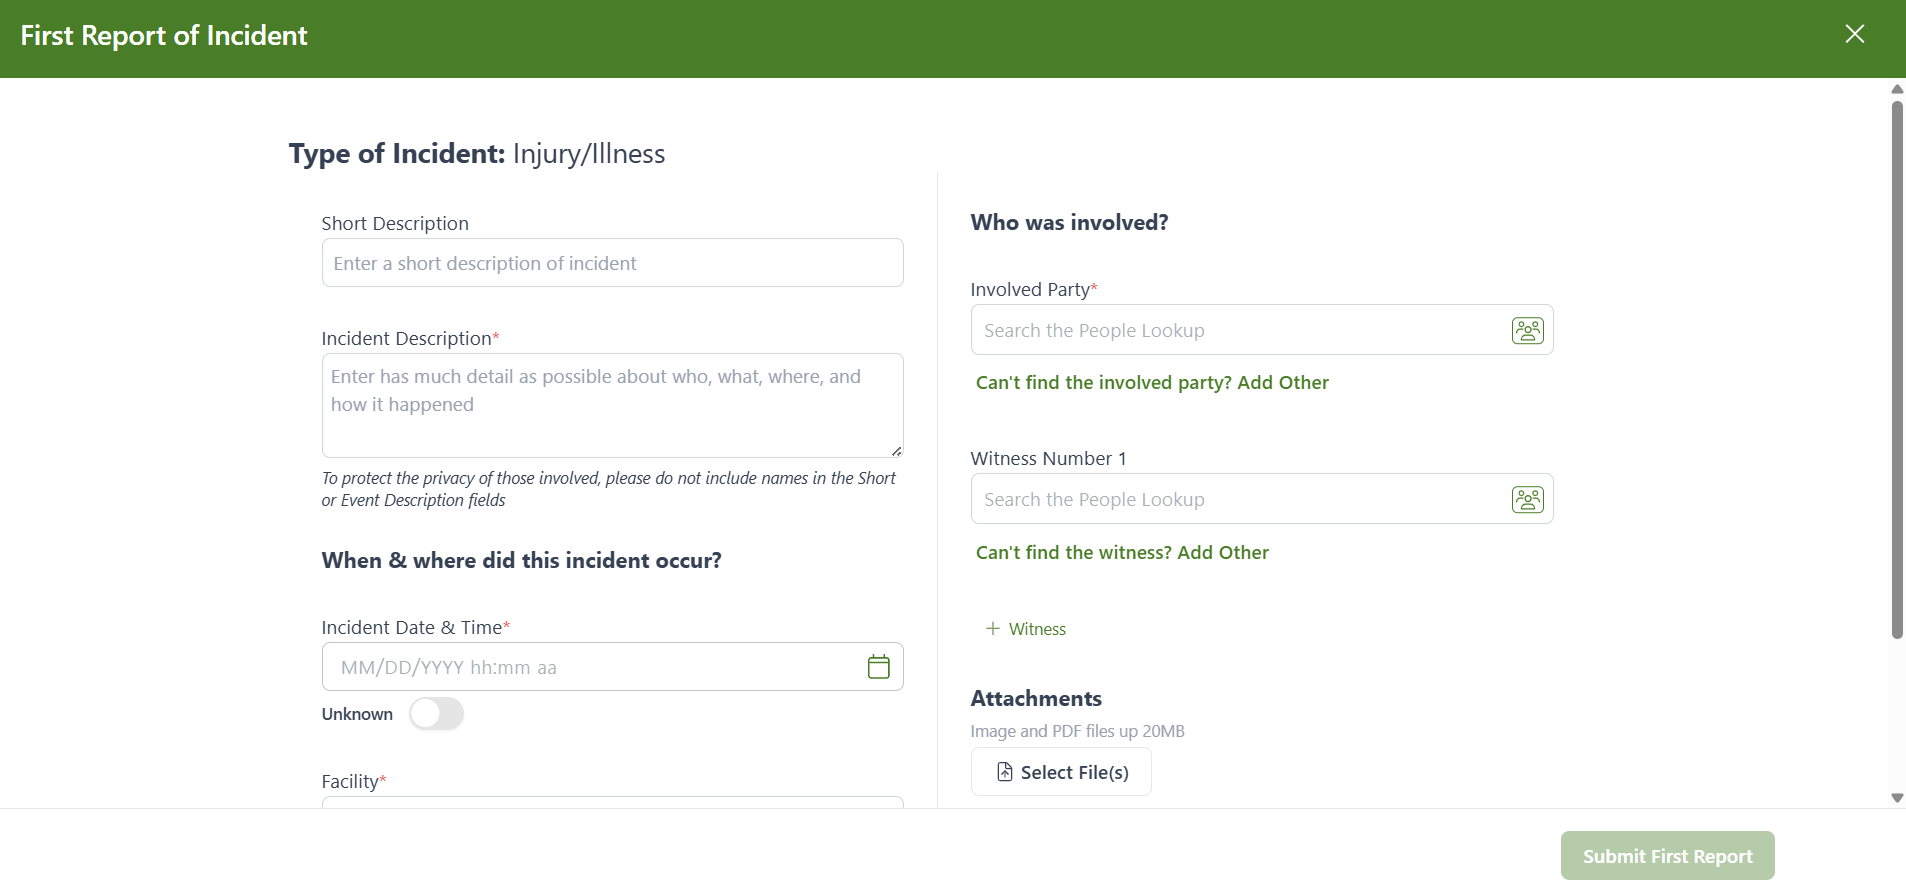Click the vertical scrollbar thumb
This screenshot has width=1906, height=892.
point(1897,370)
